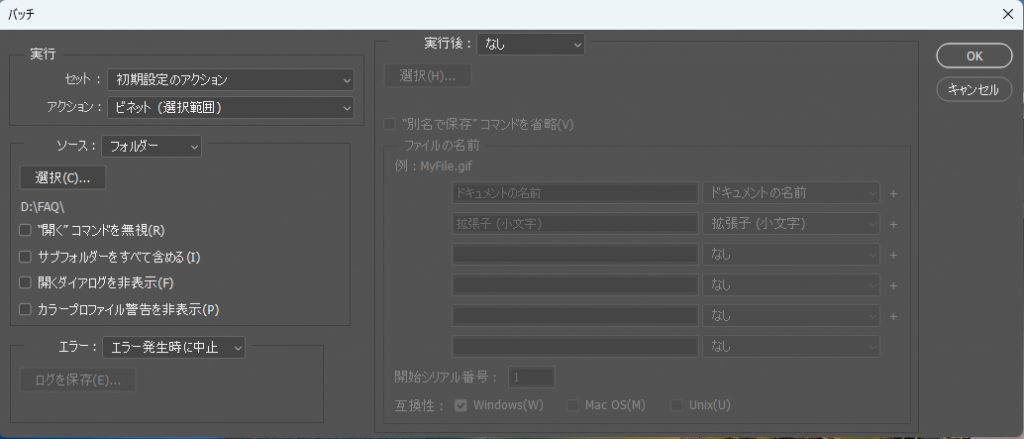The width and height of the screenshot is (1024, 439).
Task: Click plus sign beside 拡張子 (小文字) dropdown
Action: pyautogui.click(x=893, y=224)
